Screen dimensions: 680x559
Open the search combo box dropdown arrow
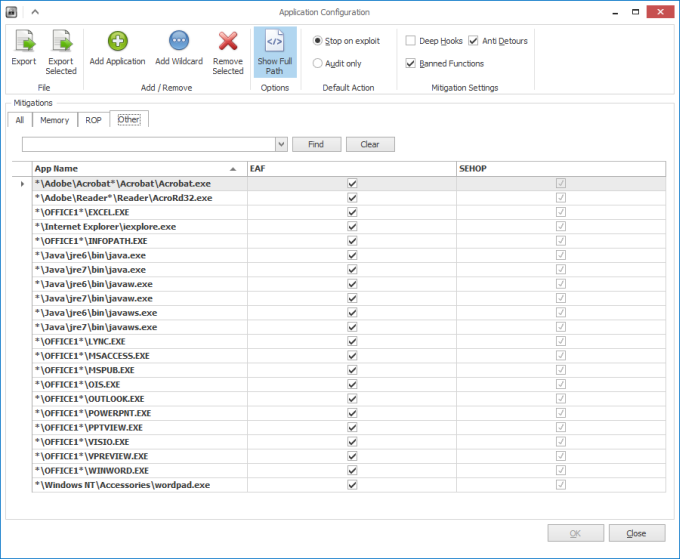tap(281, 145)
